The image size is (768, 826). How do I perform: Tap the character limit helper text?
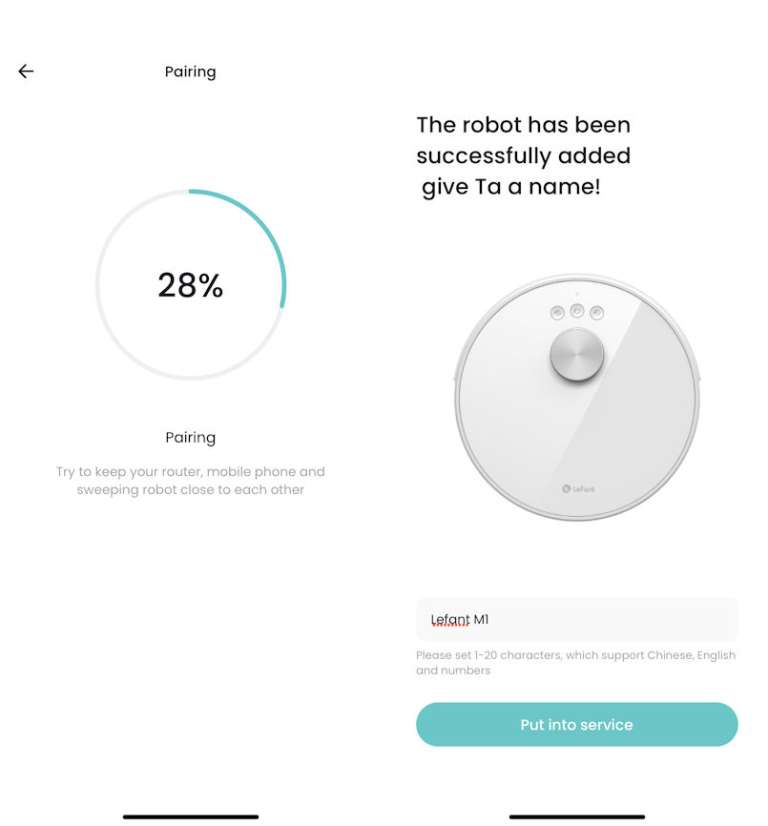[576, 662]
